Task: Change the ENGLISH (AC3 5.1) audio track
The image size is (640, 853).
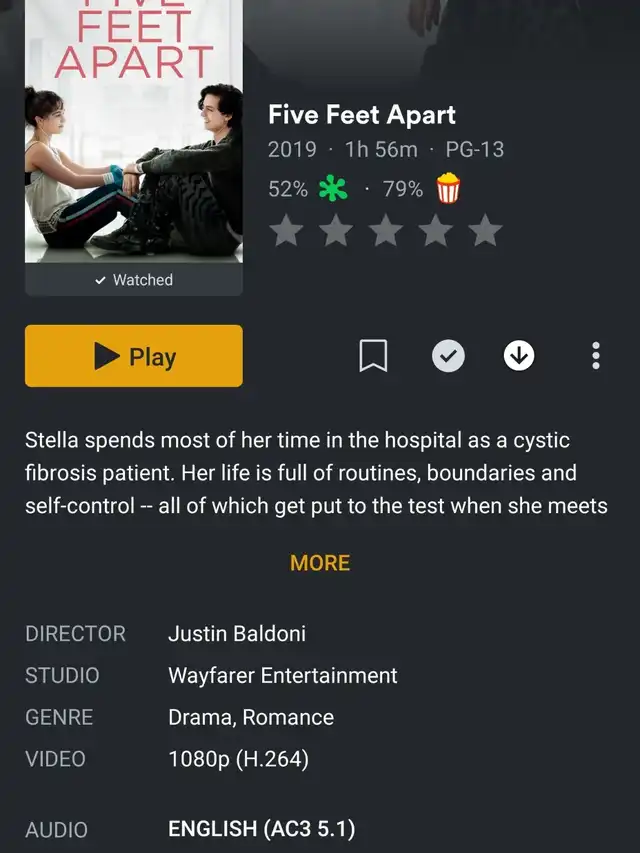Action: 262,829
